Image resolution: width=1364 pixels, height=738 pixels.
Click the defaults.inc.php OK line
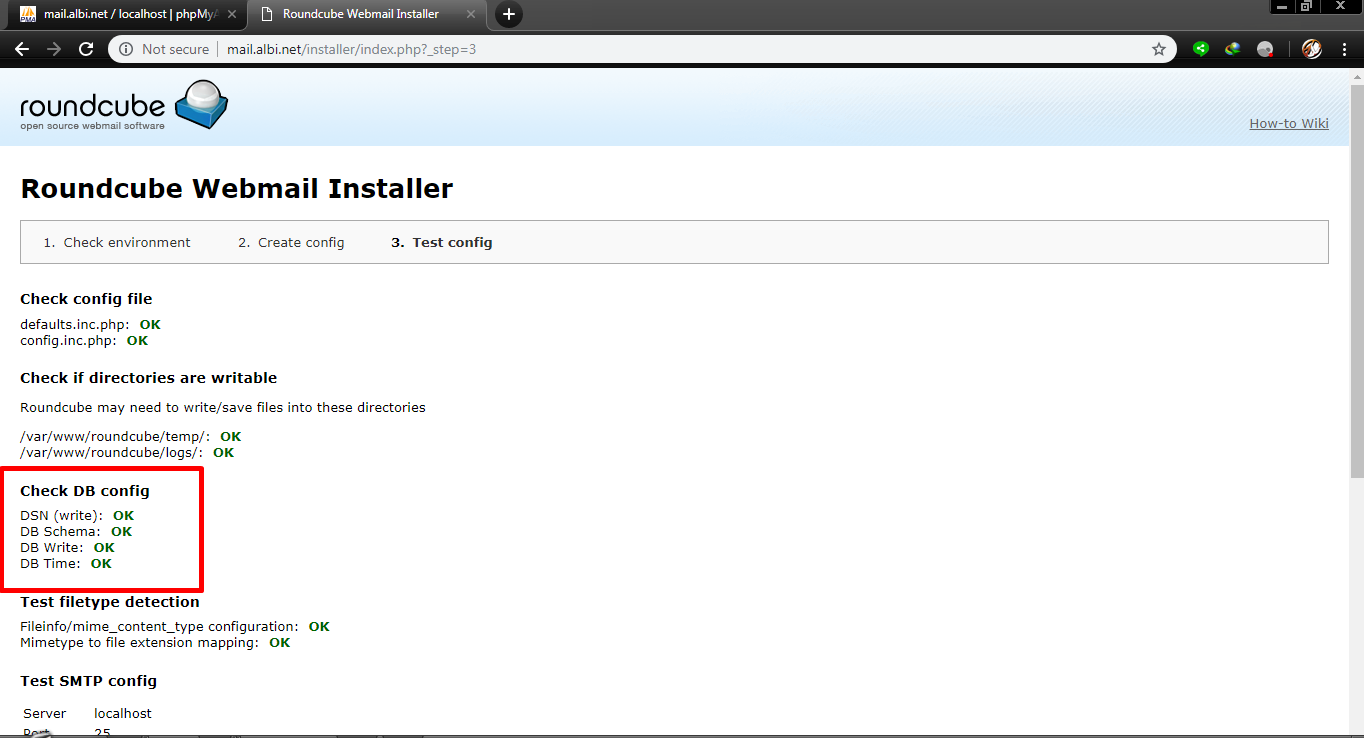tap(90, 324)
